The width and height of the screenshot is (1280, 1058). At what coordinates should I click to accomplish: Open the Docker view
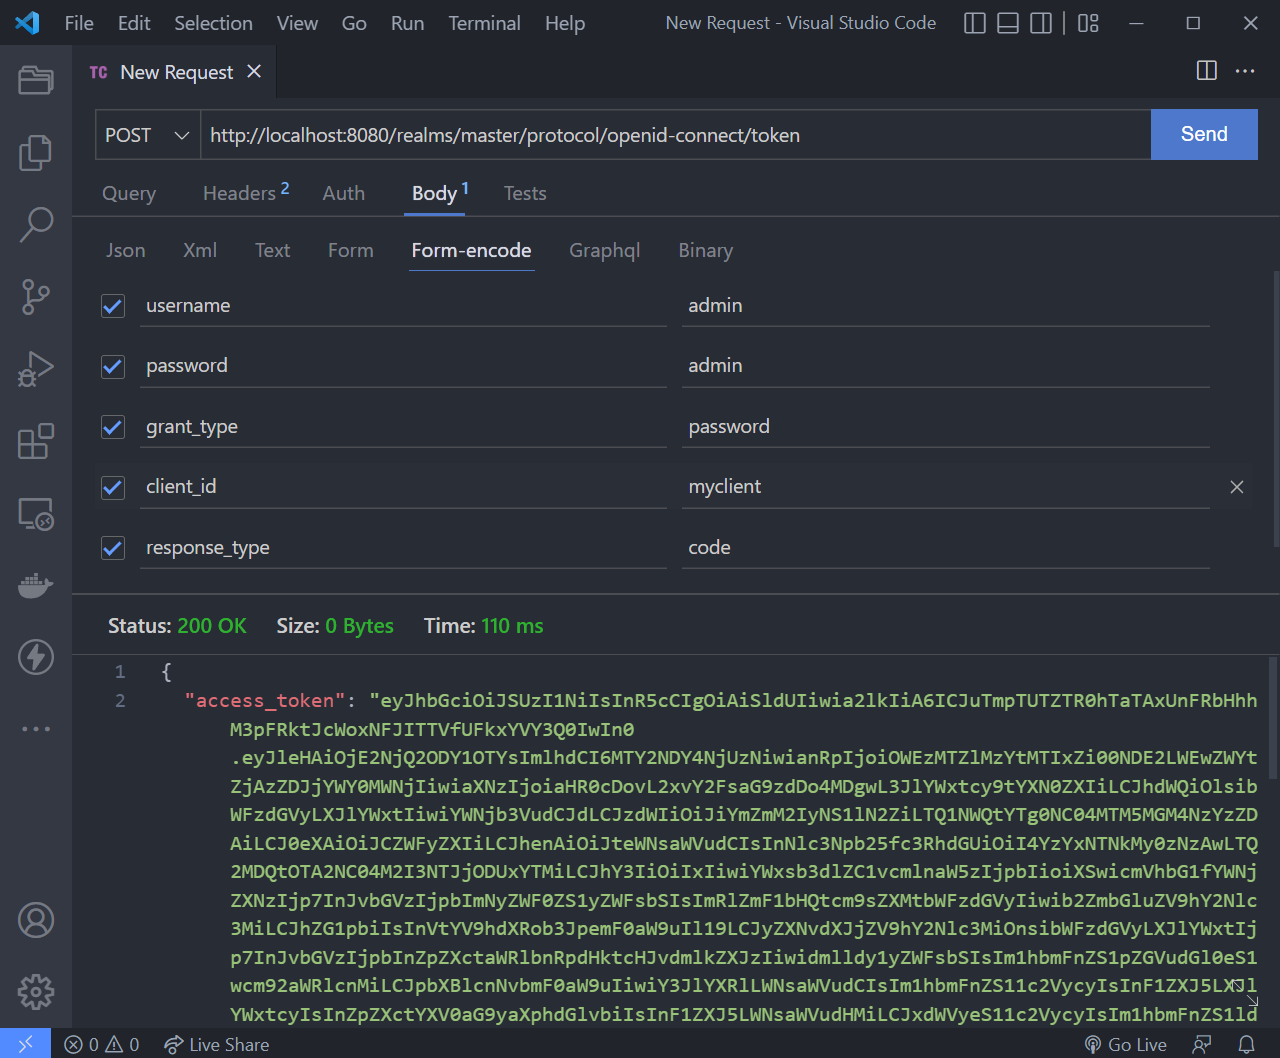click(36, 585)
